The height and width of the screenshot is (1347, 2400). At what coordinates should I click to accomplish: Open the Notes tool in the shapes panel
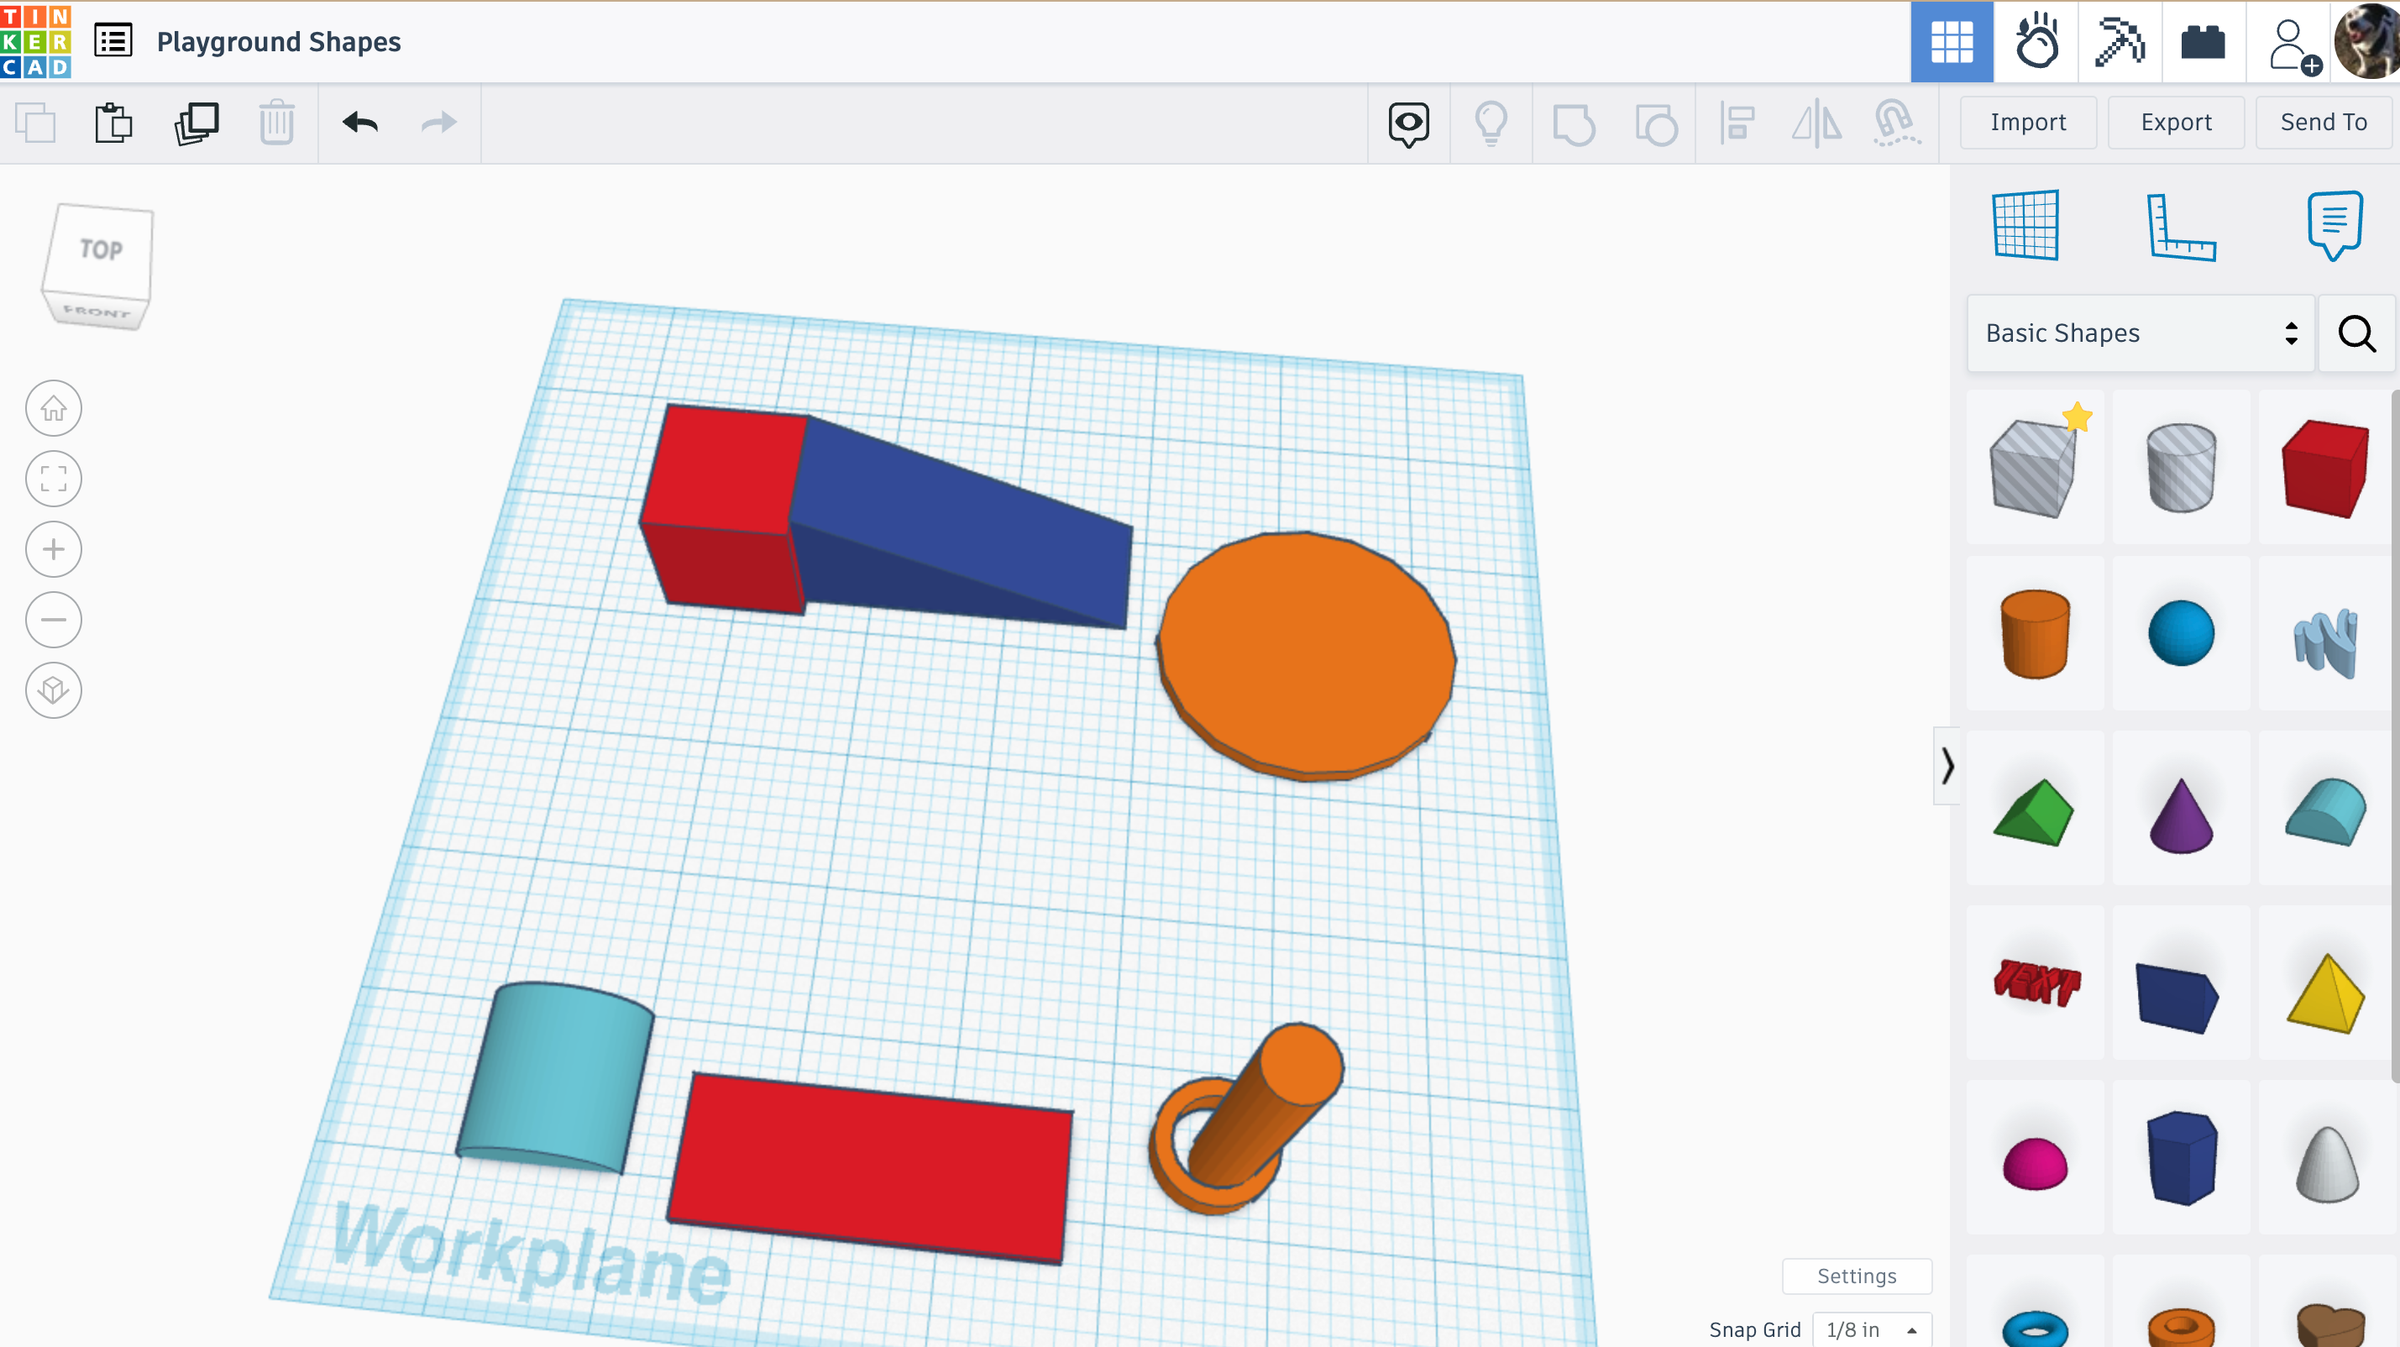click(2334, 224)
